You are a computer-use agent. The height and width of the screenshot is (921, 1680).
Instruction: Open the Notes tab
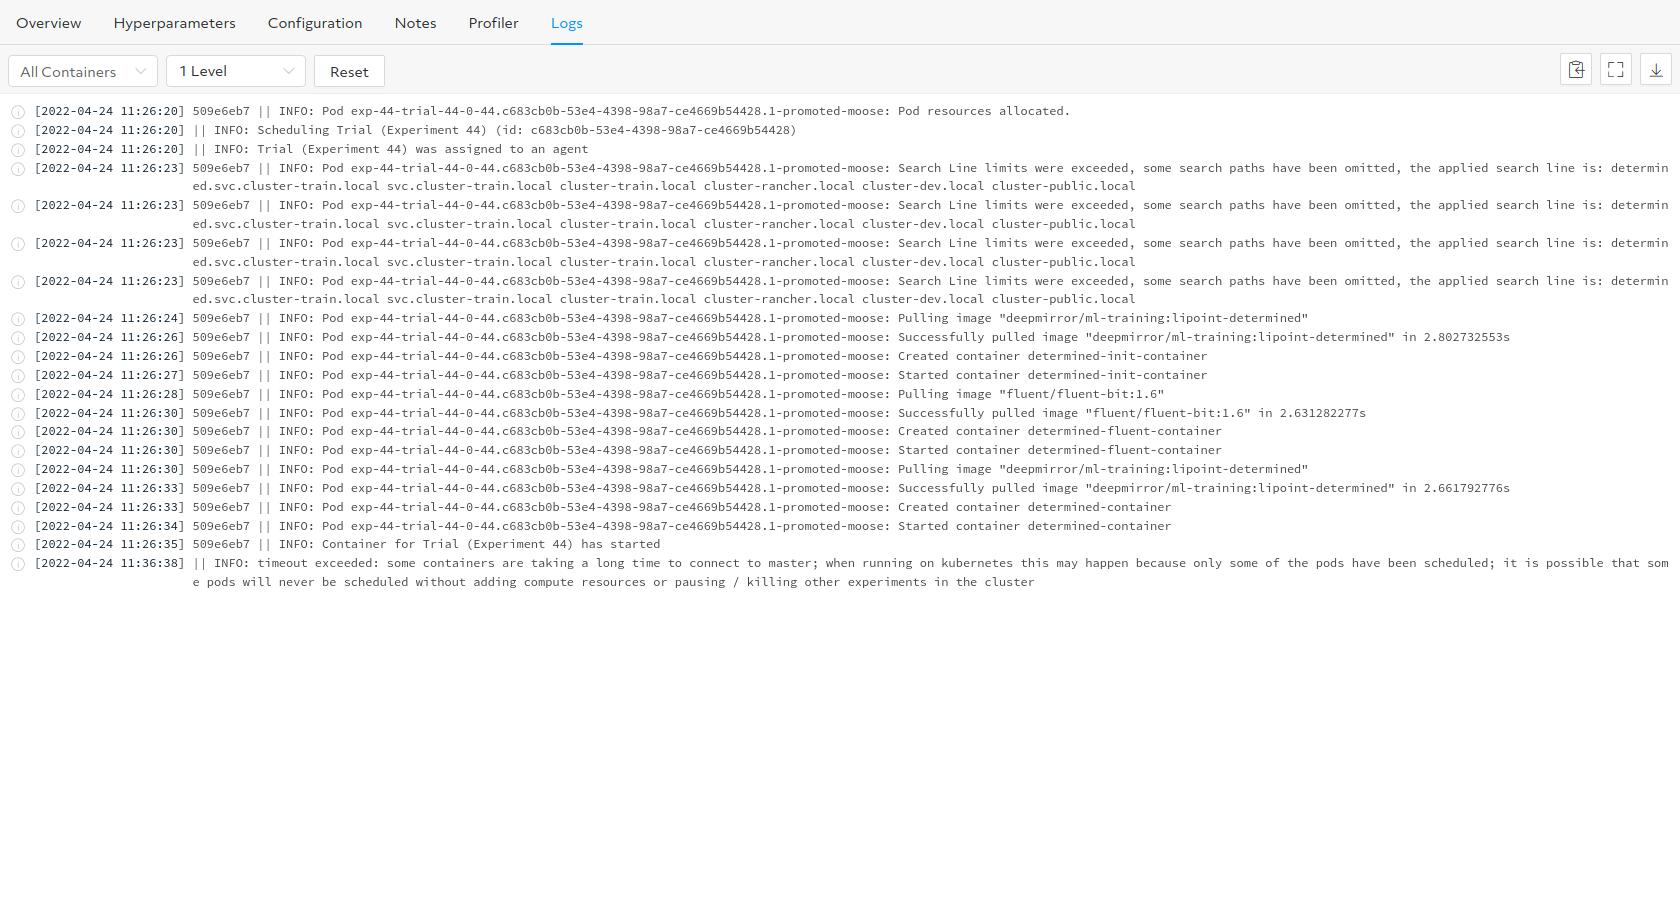(415, 23)
